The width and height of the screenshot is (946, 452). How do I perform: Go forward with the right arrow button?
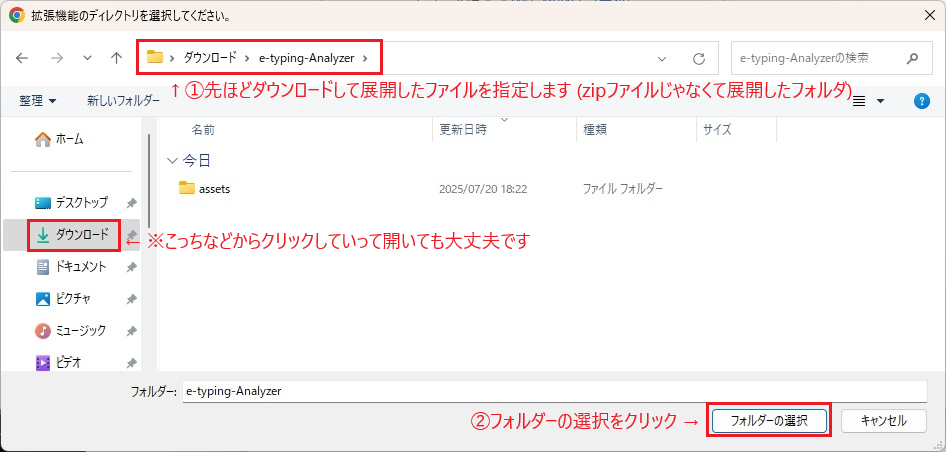57,58
